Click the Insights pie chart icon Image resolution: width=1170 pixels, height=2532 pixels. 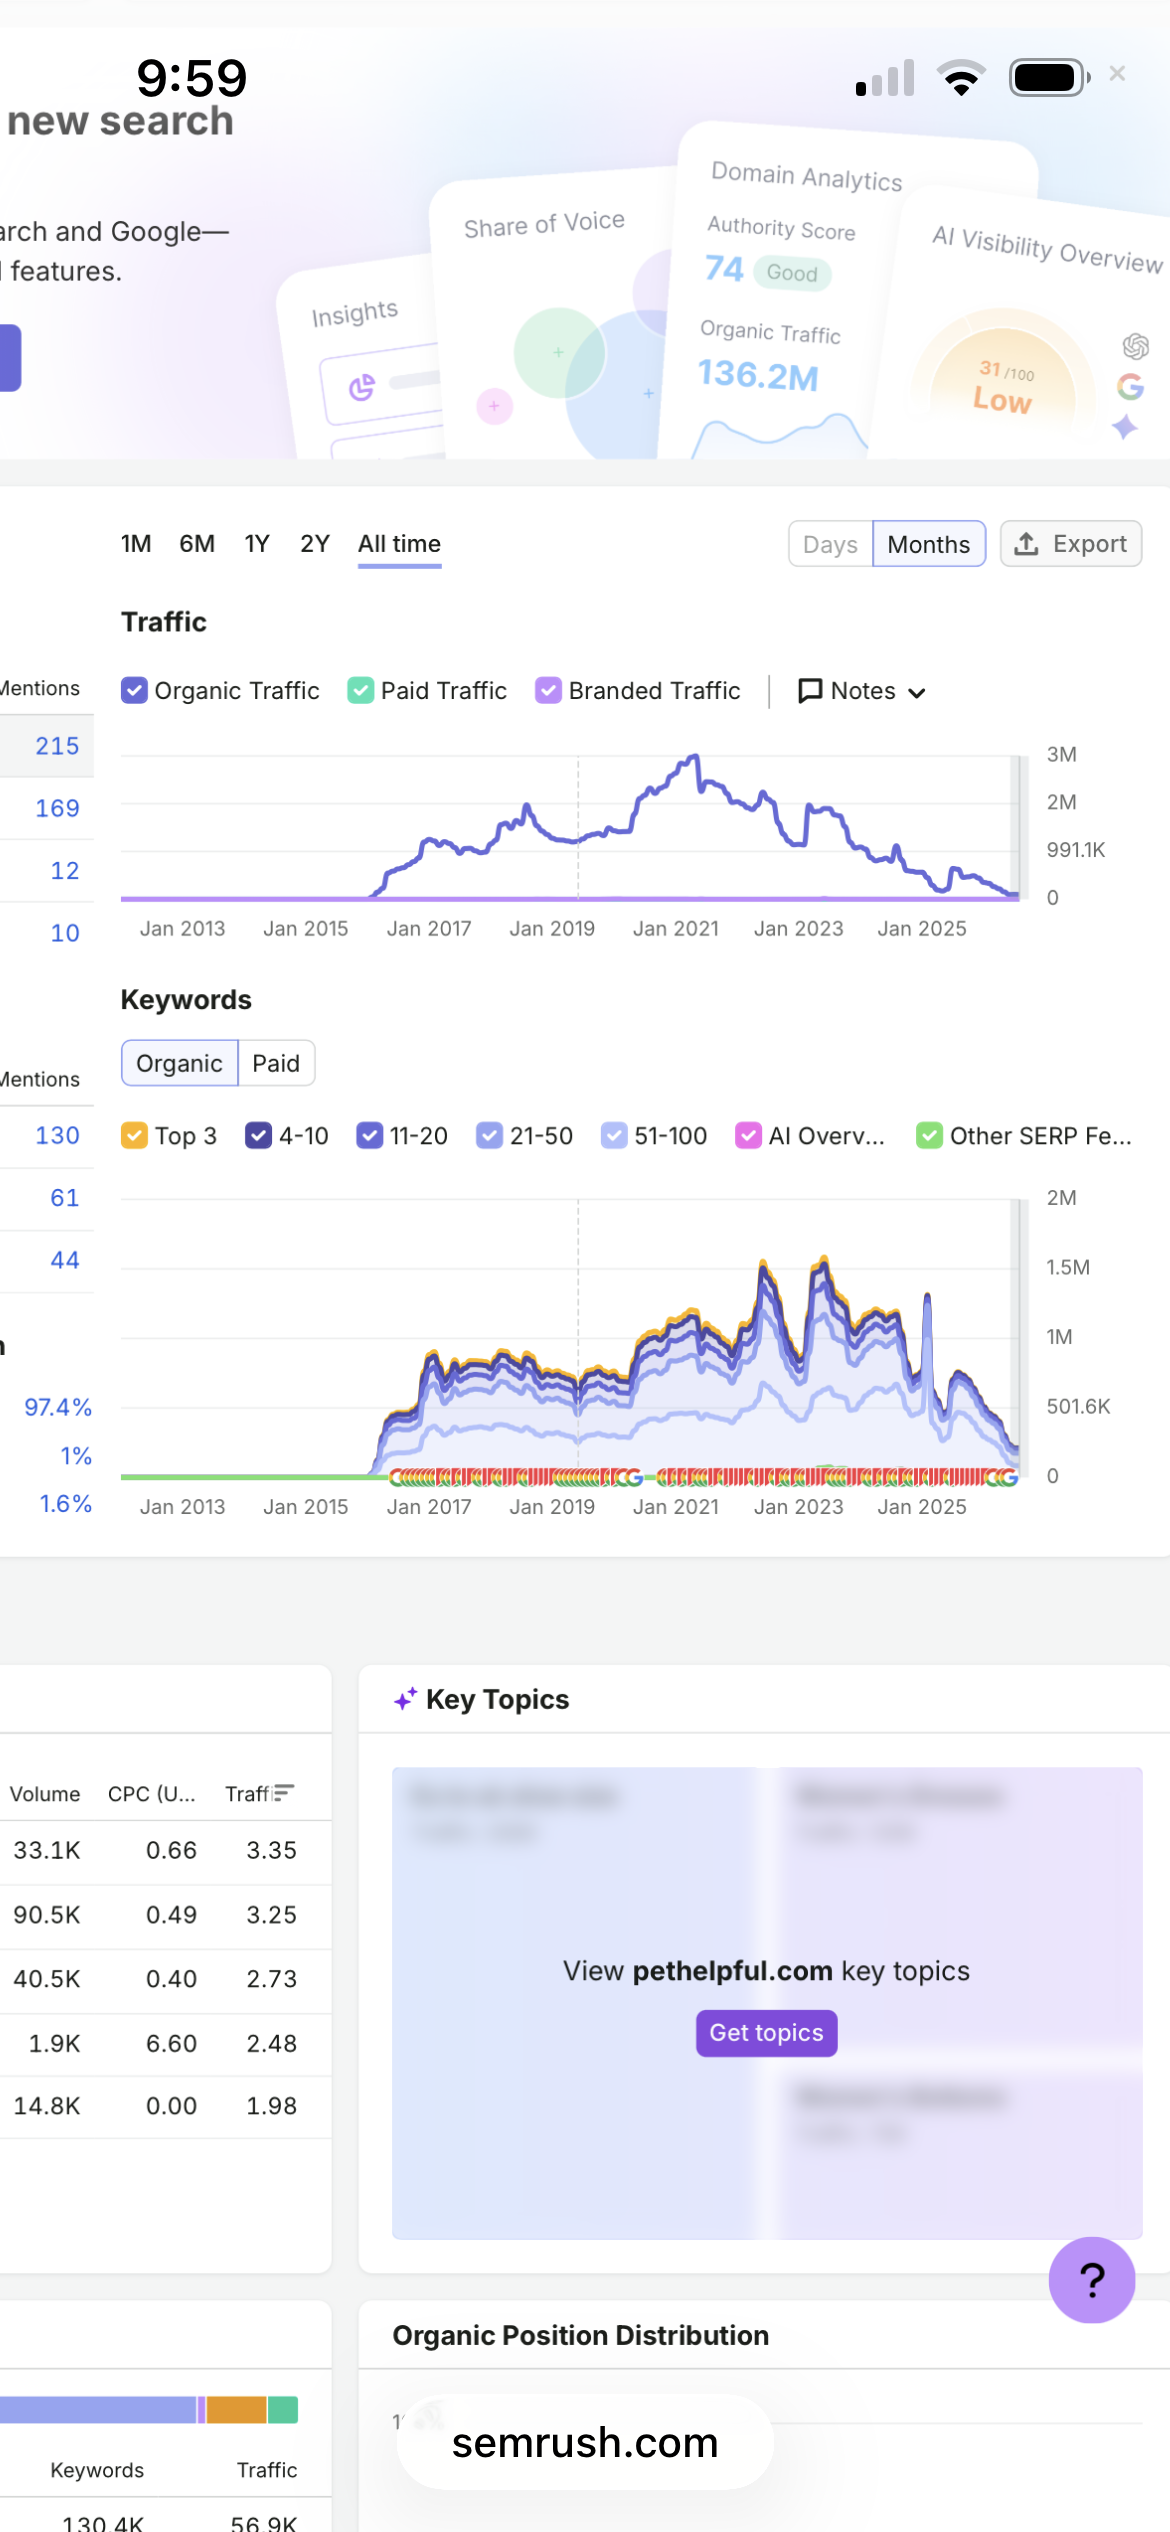(362, 386)
